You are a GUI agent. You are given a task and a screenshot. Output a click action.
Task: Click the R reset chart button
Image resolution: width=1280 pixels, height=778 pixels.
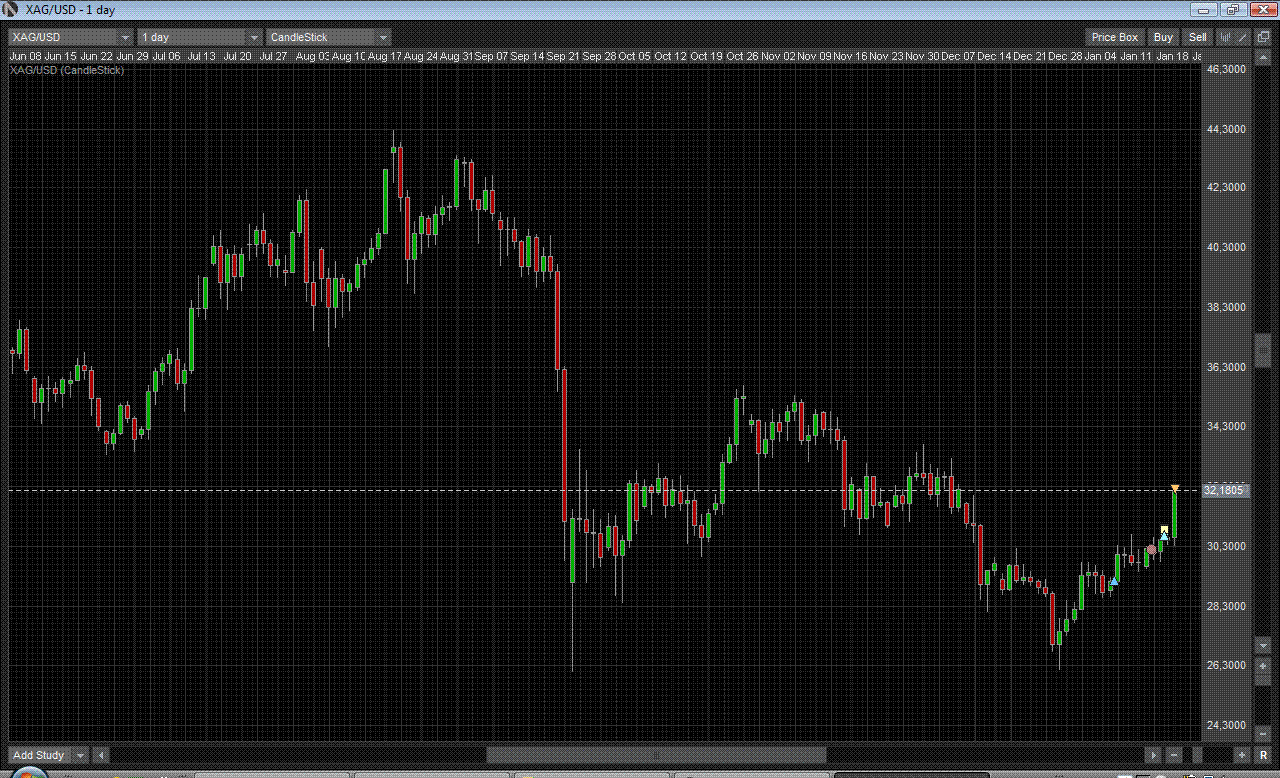tap(1263, 755)
